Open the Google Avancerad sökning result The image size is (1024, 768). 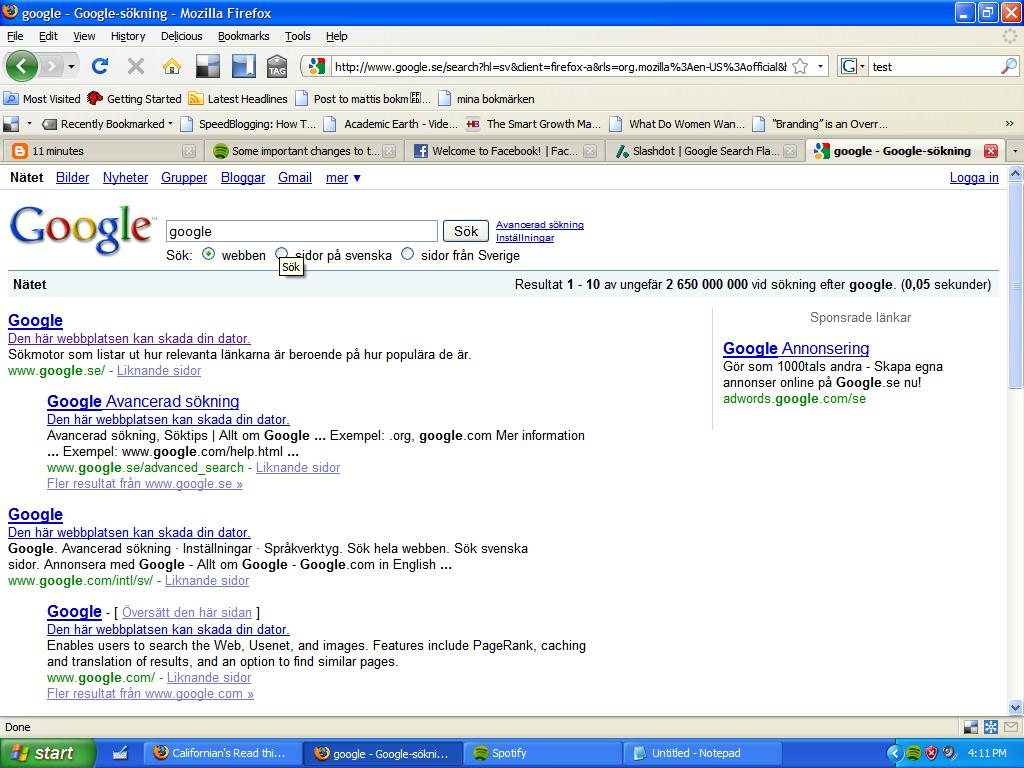coord(143,401)
